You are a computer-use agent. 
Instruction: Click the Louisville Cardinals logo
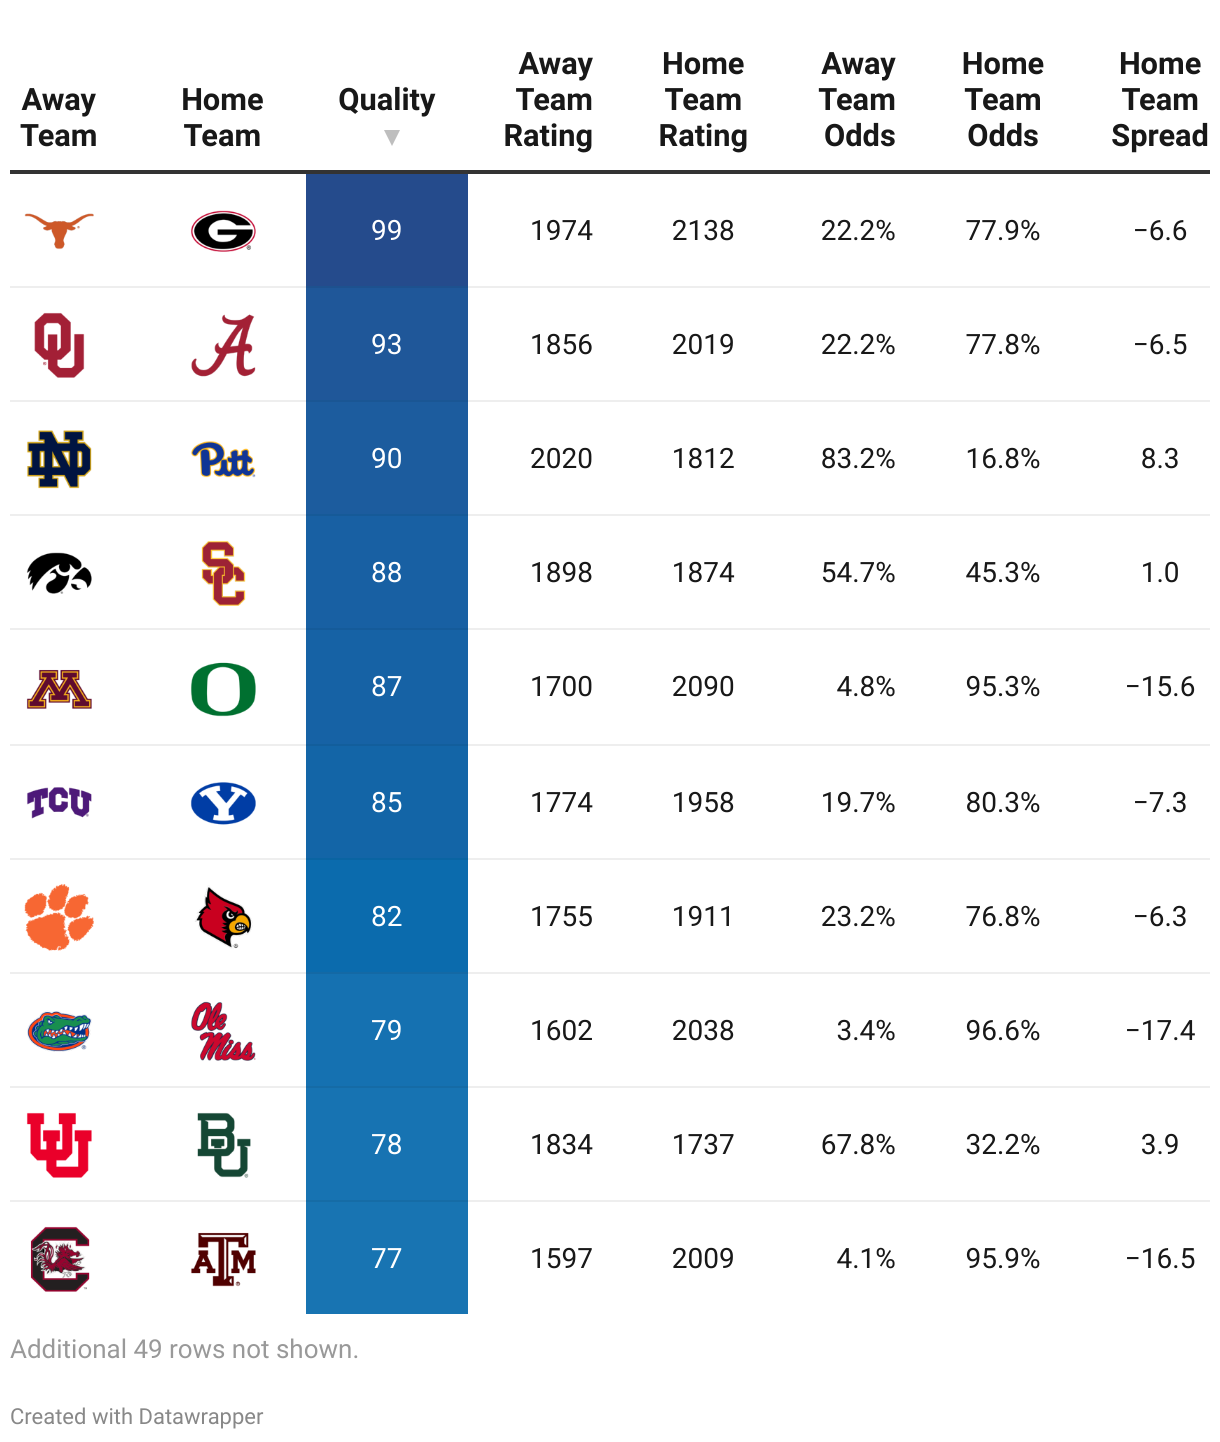pyautogui.click(x=223, y=917)
